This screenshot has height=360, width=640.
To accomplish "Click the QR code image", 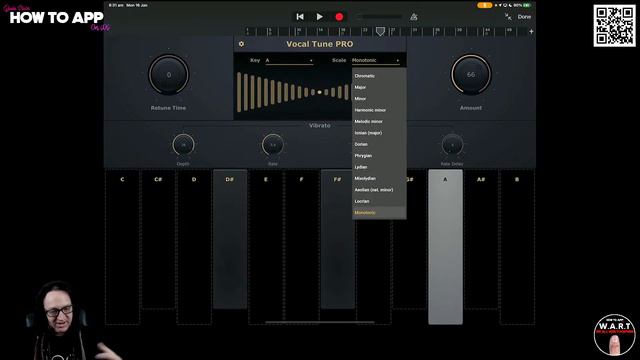I will (614, 26).
